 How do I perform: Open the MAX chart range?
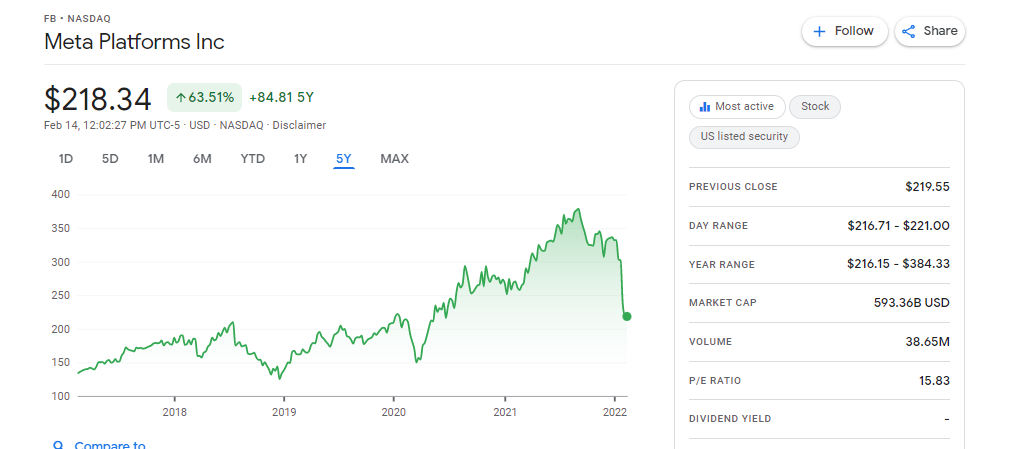[394, 159]
